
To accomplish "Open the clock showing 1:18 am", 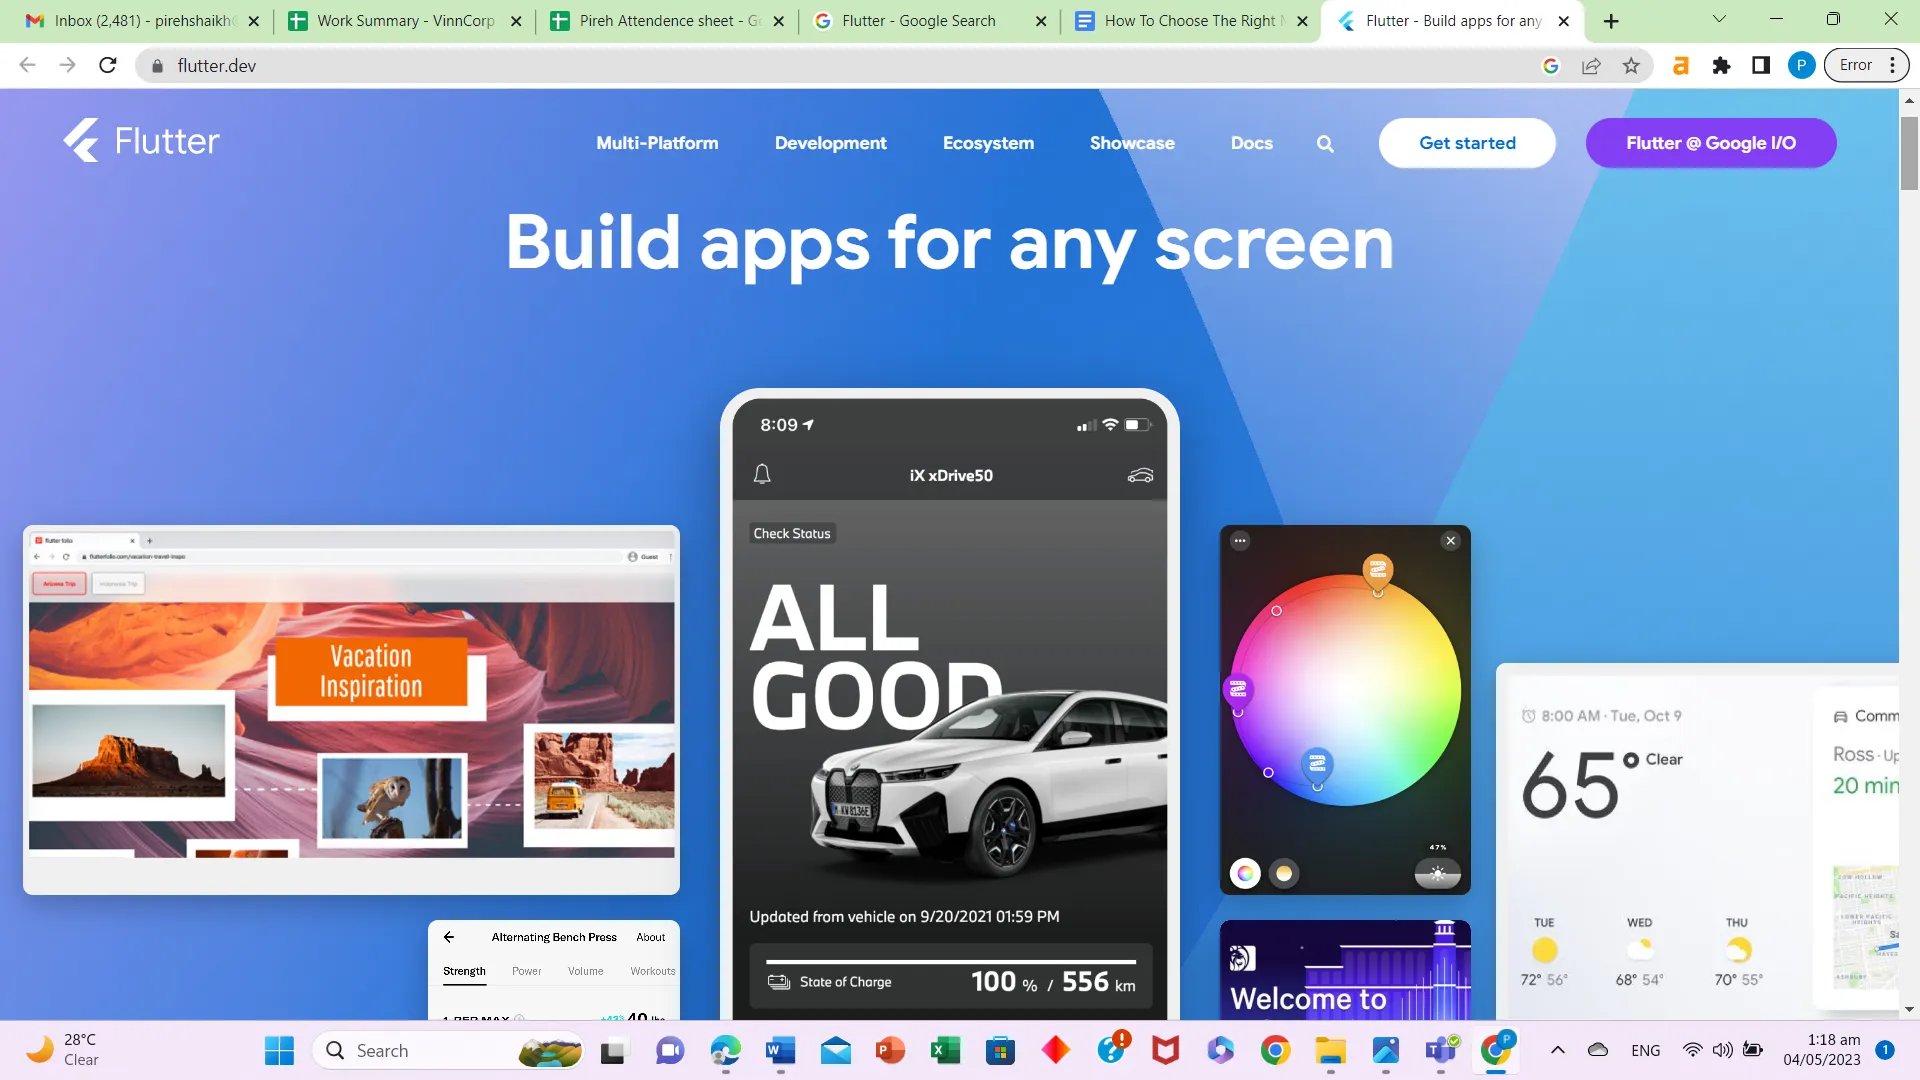I will [1834, 1040].
